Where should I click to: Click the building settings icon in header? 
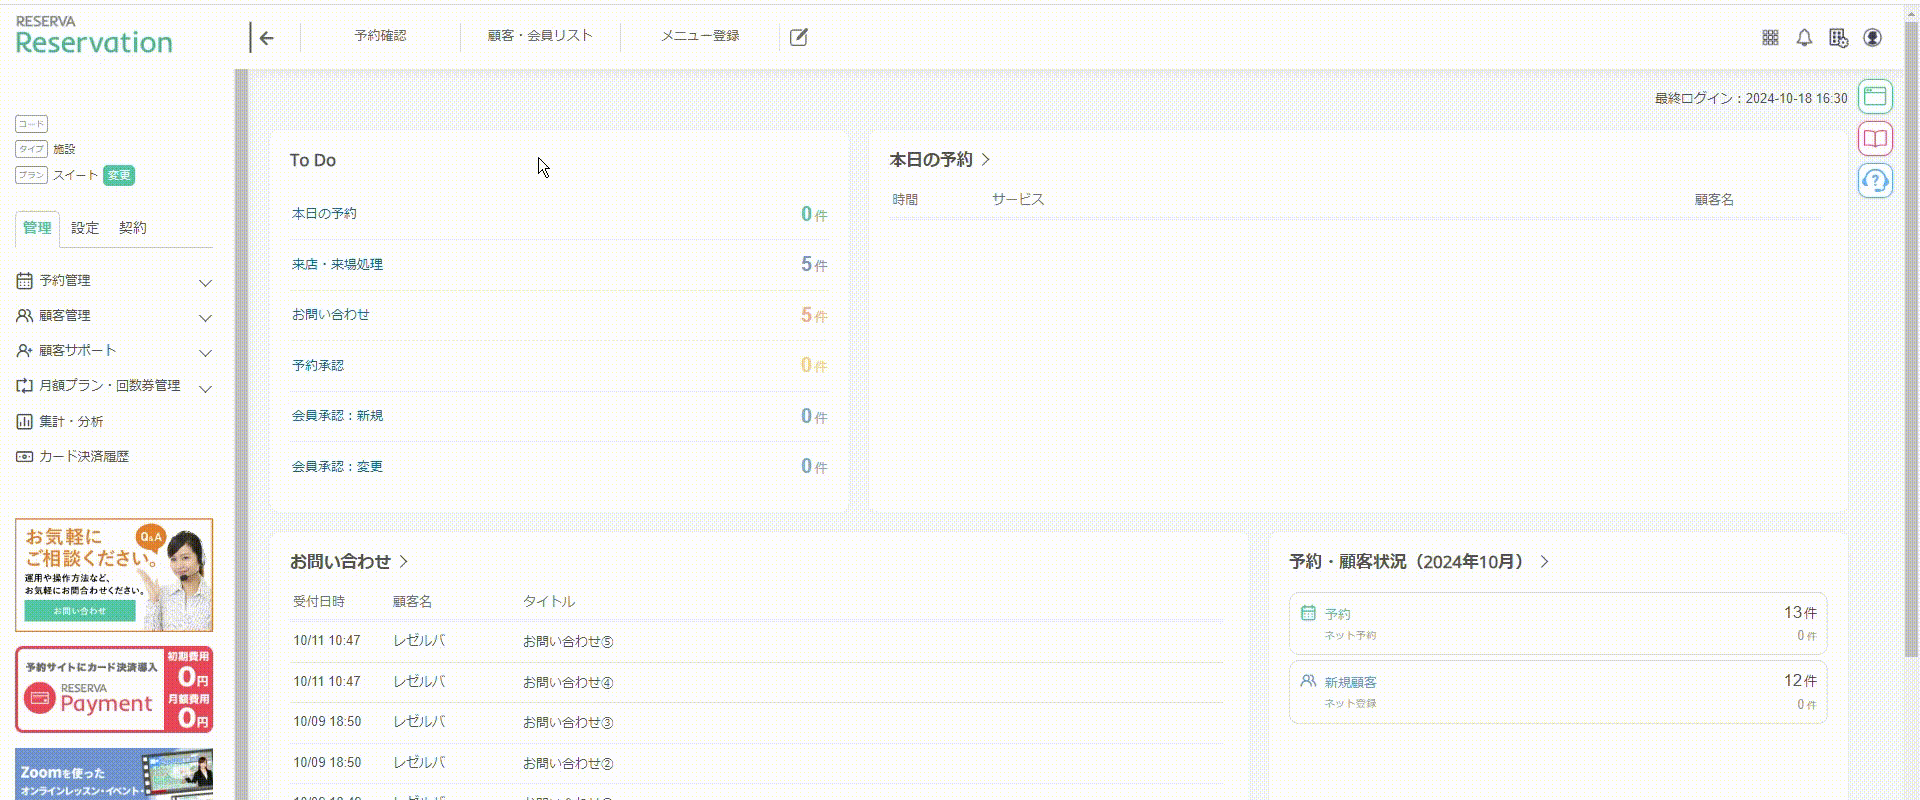(1838, 37)
